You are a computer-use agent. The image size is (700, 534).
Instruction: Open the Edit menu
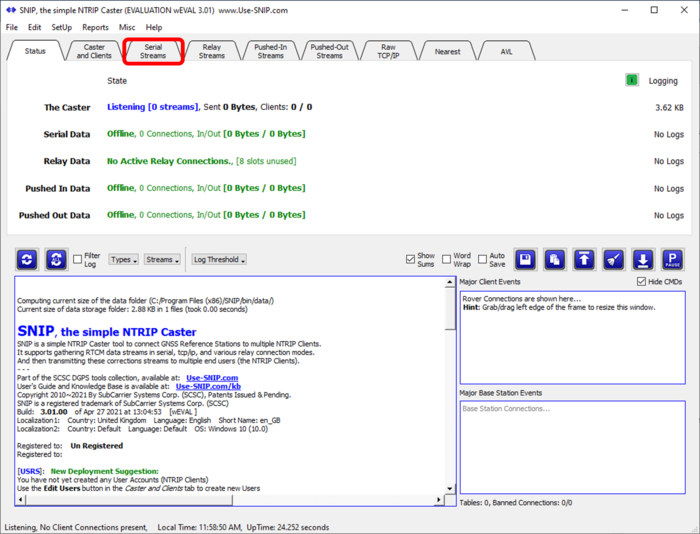[x=34, y=27]
